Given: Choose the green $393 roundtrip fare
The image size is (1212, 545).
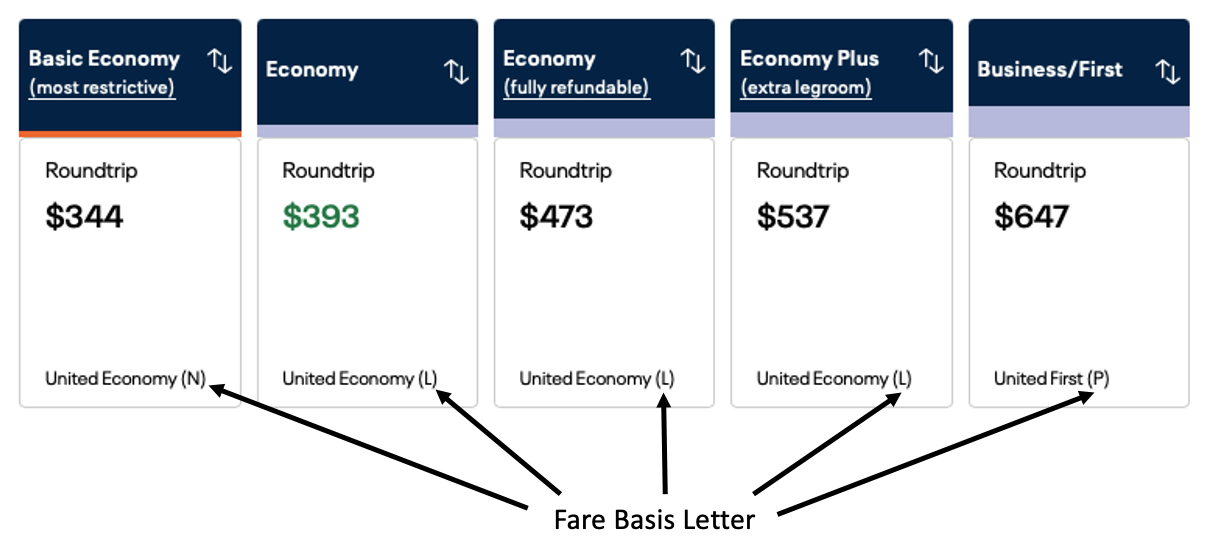Looking at the screenshot, I should (321, 216).
